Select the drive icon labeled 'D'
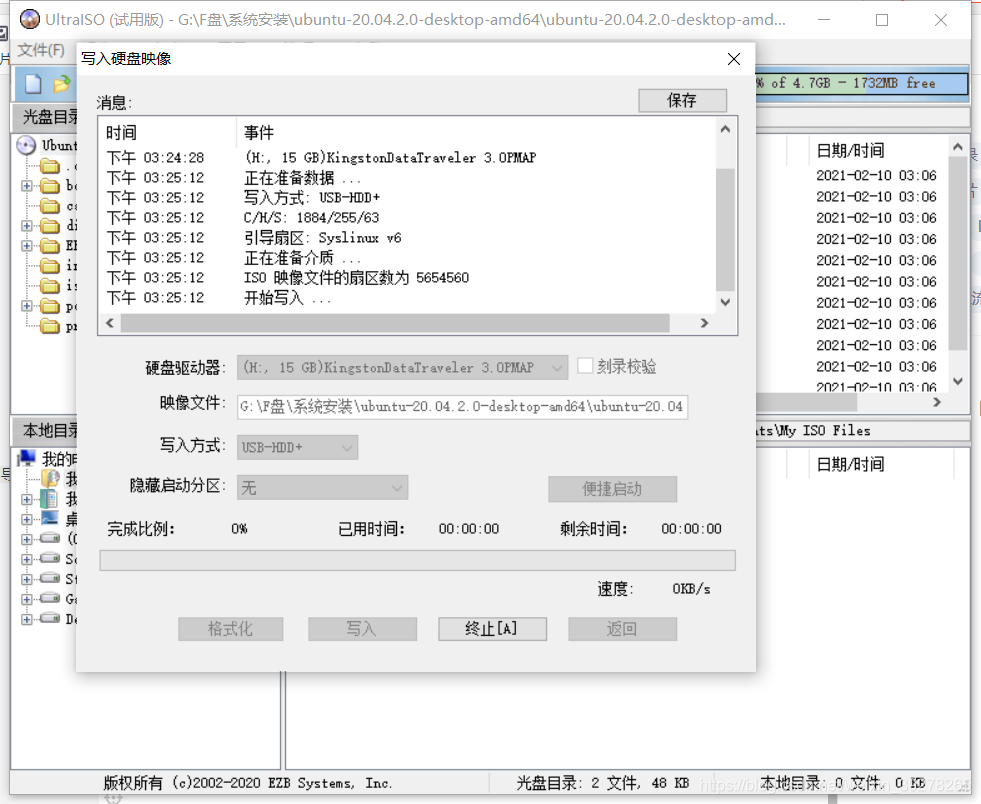Viewport: 981px width, 804px height. (x=49, y=618)
